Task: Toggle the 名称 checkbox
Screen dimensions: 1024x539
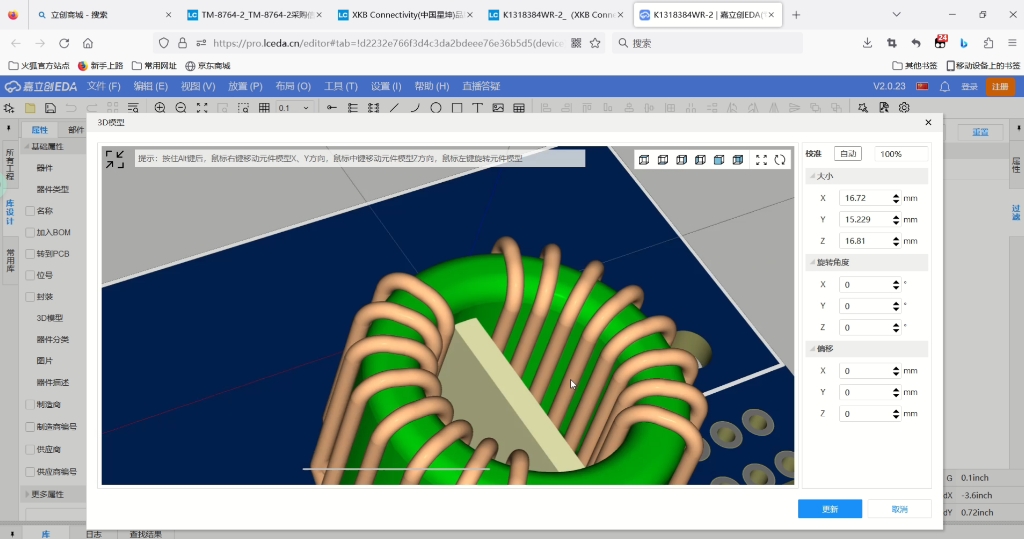Action: pos(30,211)
